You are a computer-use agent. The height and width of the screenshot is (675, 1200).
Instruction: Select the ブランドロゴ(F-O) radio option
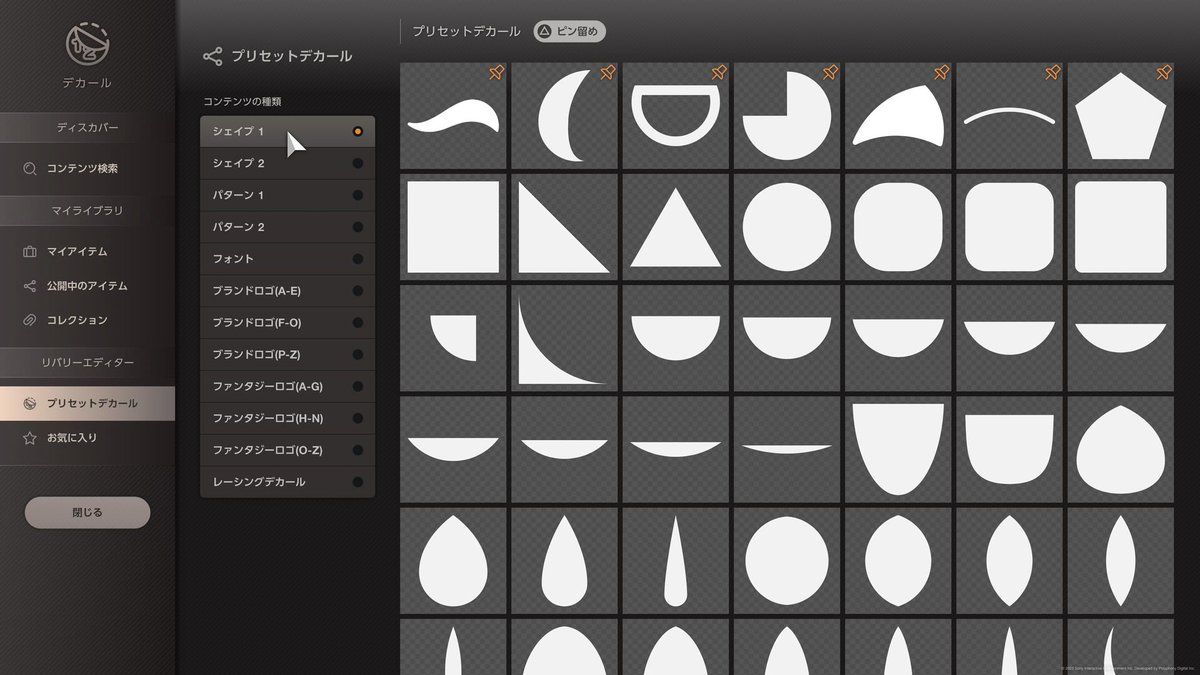[358, 323]
